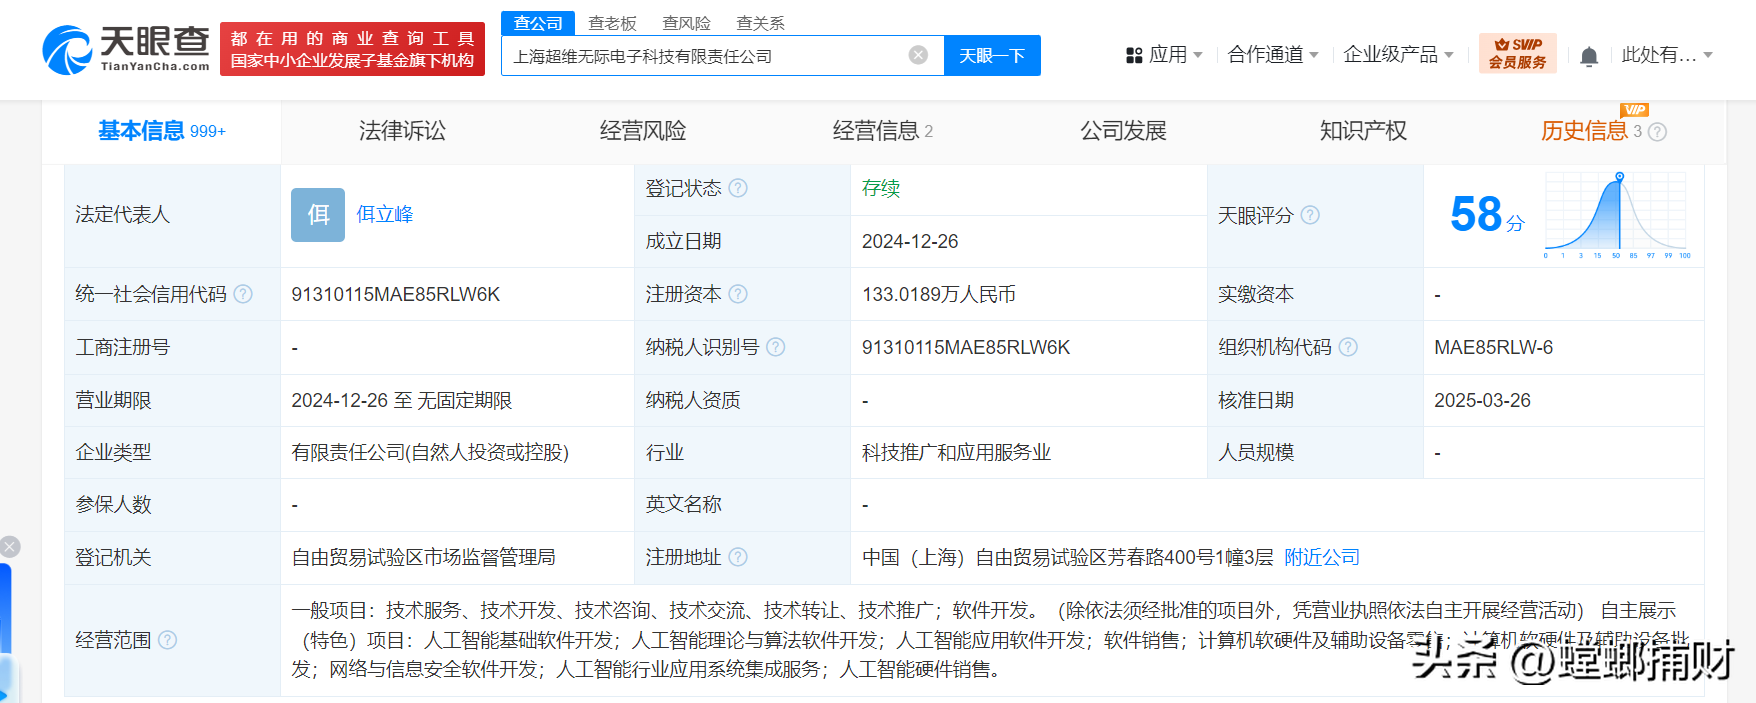Screen dimensions: 1756x703
Task: Click the 存续 status text
Action: tap(881, 188)
